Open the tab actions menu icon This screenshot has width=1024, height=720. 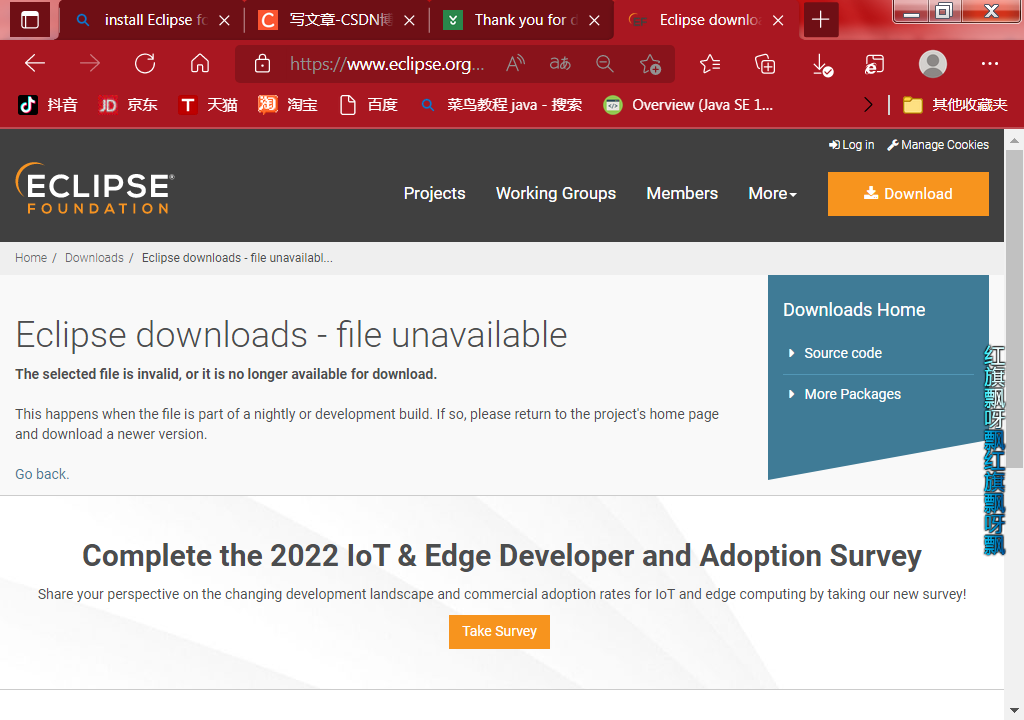(x=30, y=20)
